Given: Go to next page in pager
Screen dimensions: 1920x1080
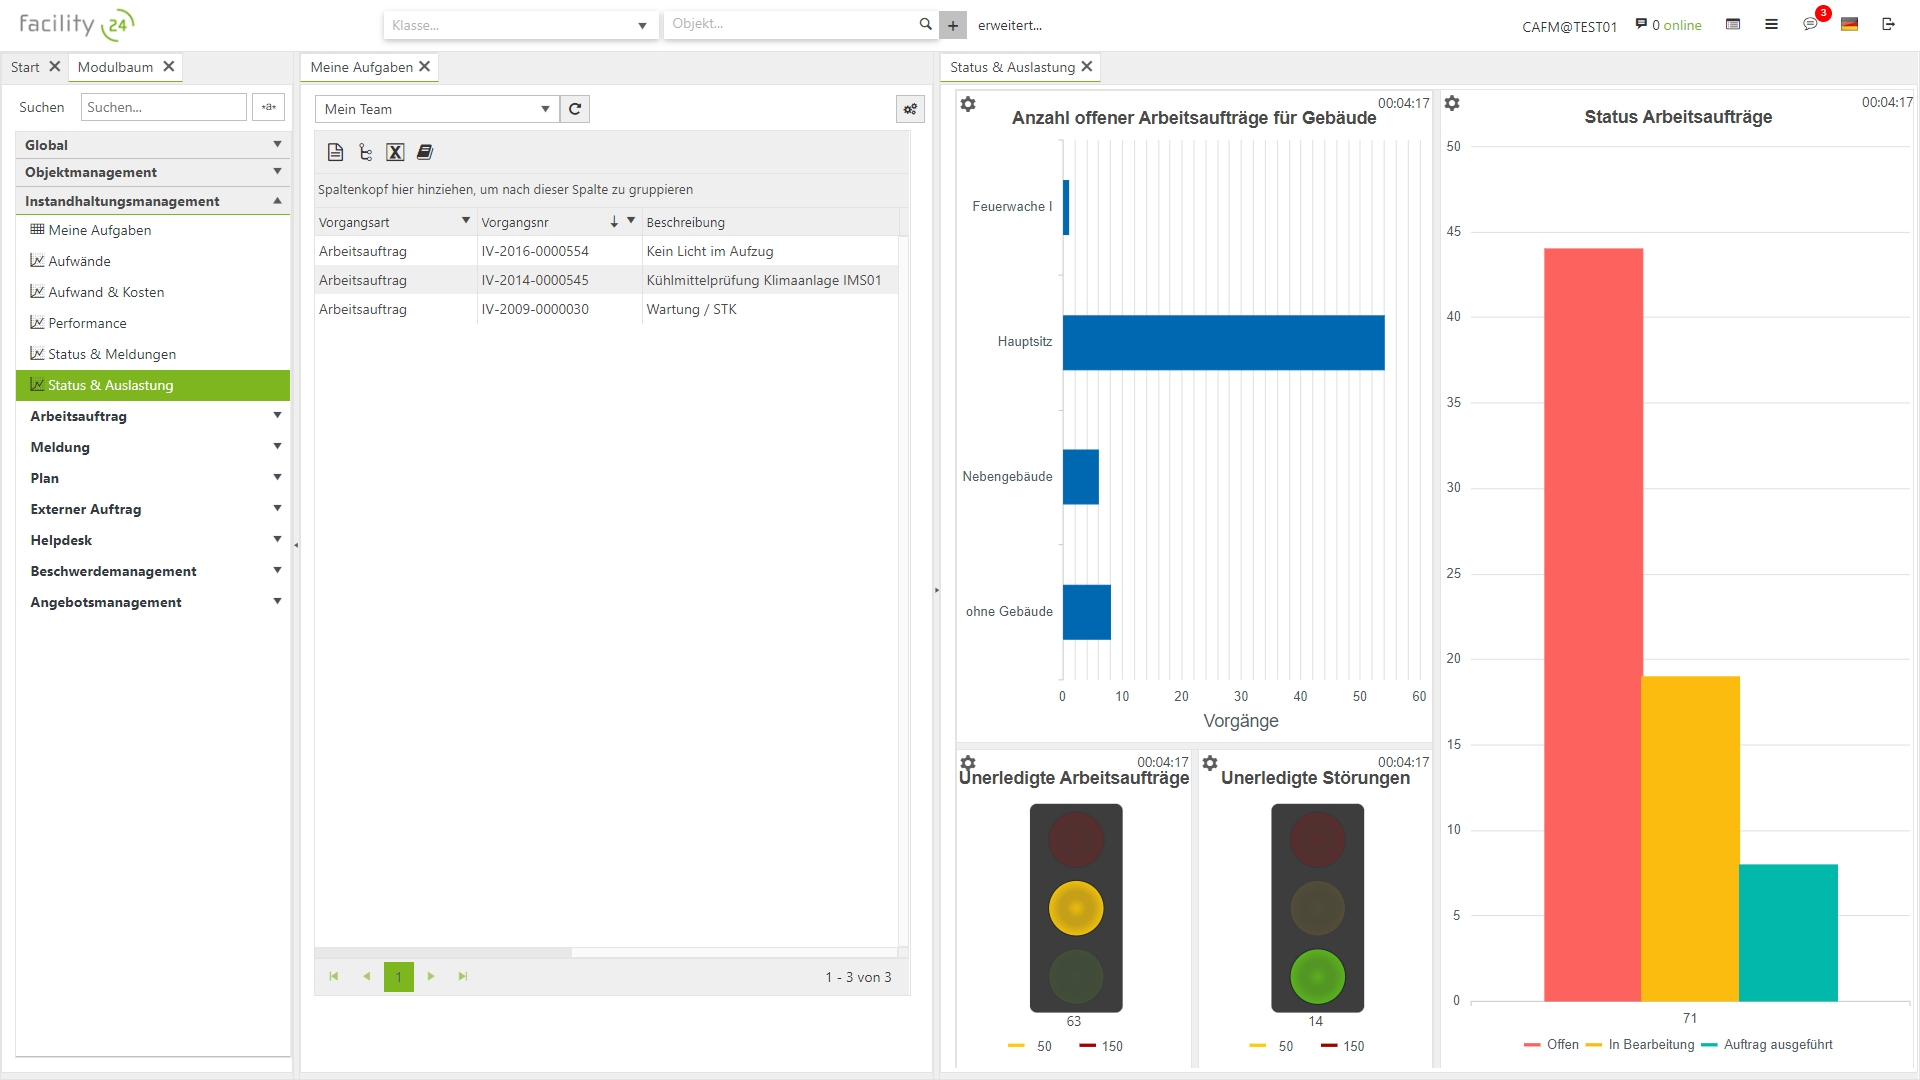Looking at the screenshot, I should [431, 976].
